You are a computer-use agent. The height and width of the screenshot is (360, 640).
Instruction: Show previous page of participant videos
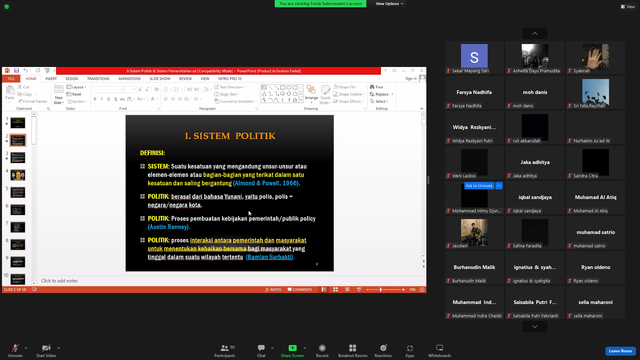pyautogui.click(x=535, y=33)
